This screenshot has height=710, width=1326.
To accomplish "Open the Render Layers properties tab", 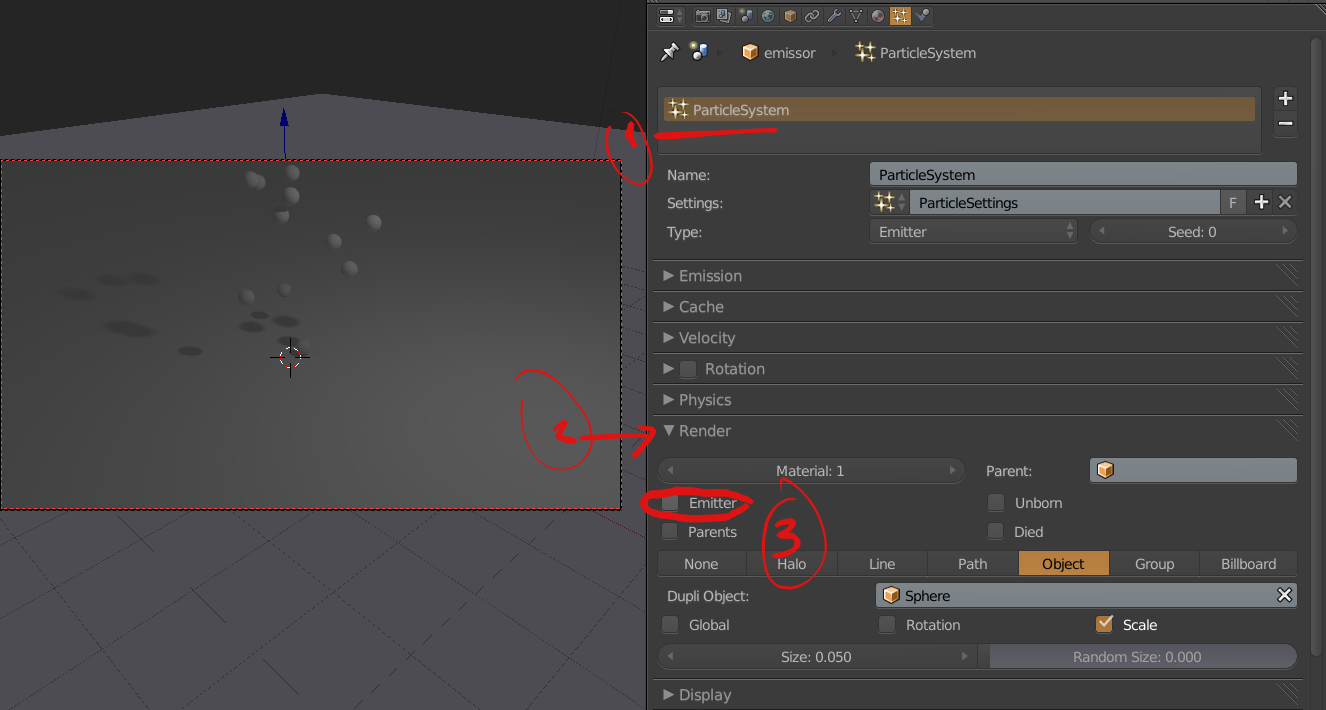I will click(724, 16).
